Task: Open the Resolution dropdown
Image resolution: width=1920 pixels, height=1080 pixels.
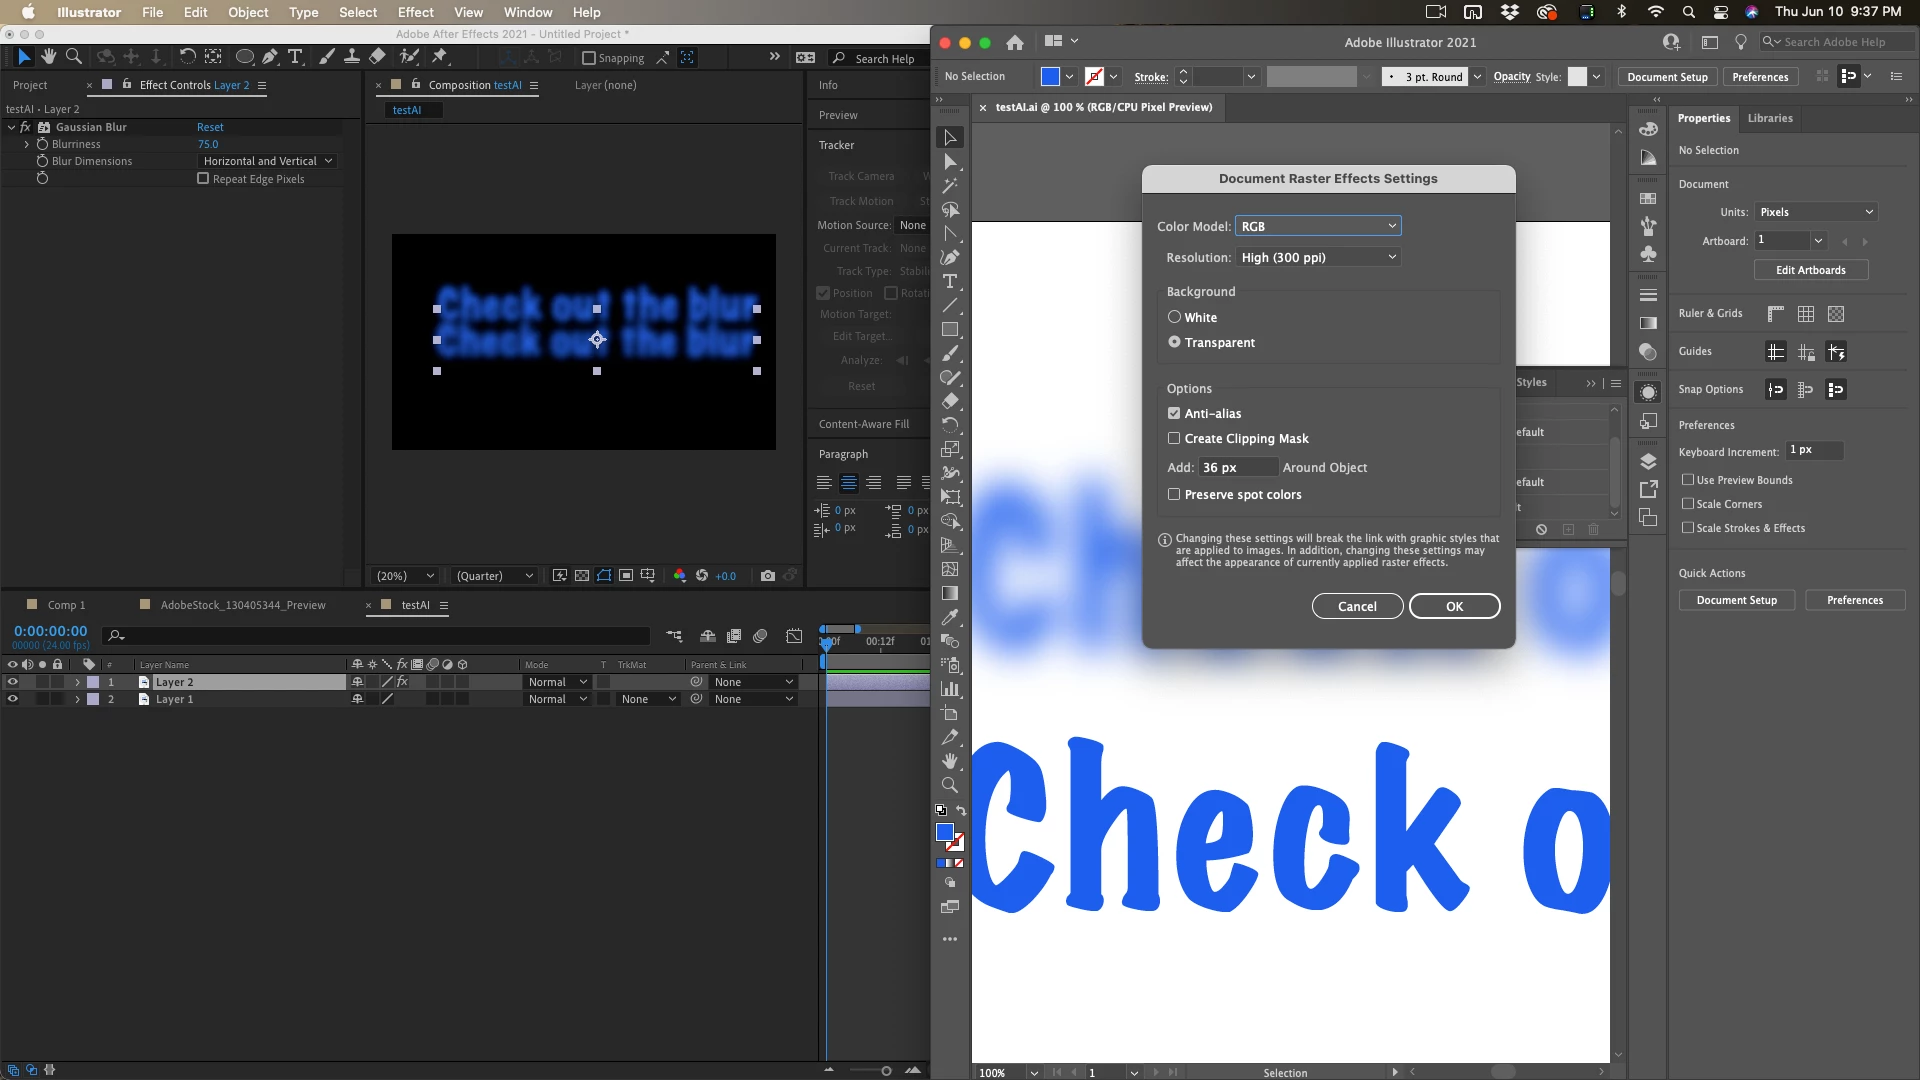Action: [x=1318, y=257]
